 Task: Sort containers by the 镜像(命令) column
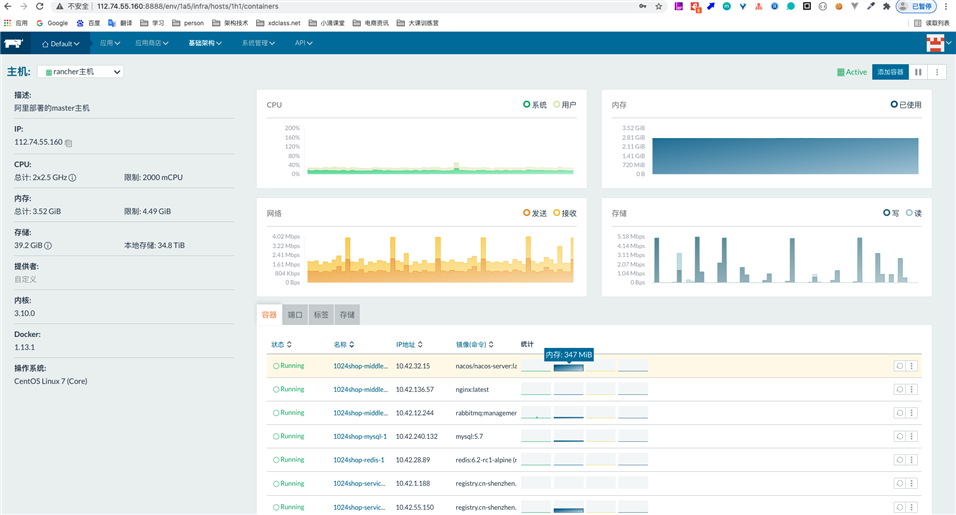tap(474, 345)
